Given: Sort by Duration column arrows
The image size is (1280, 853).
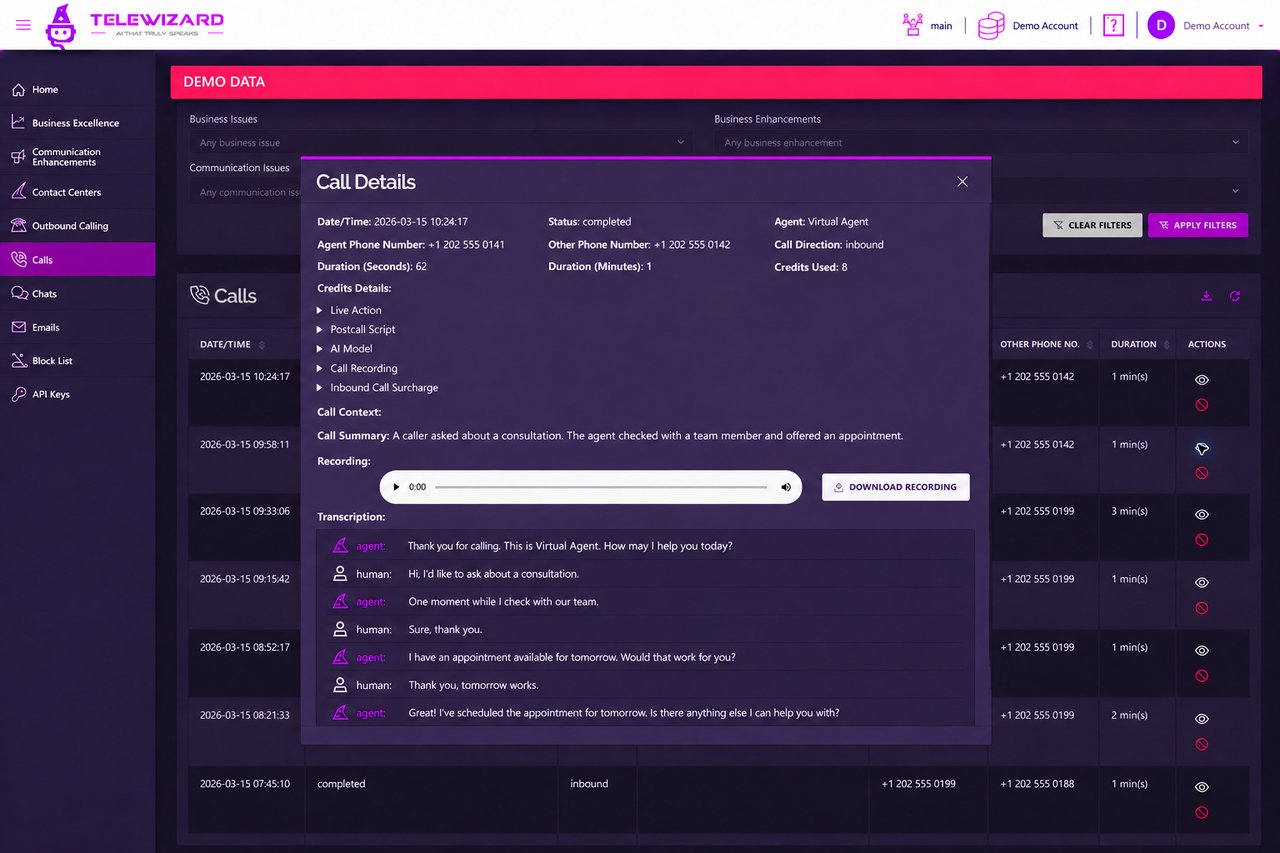Looking at the screenshot, I should (x=1166, y=345).
